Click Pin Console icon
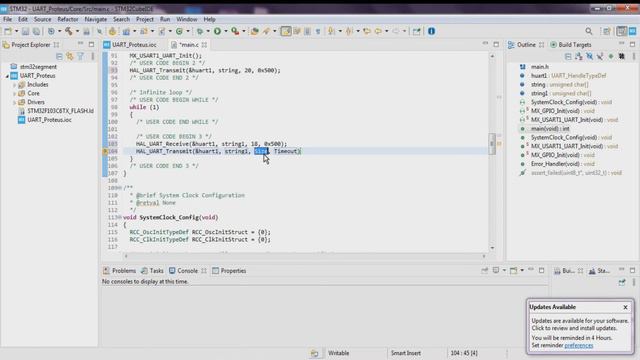Image resolution: width=640 pixels, height=360 pixels. (x=484, y=270)
